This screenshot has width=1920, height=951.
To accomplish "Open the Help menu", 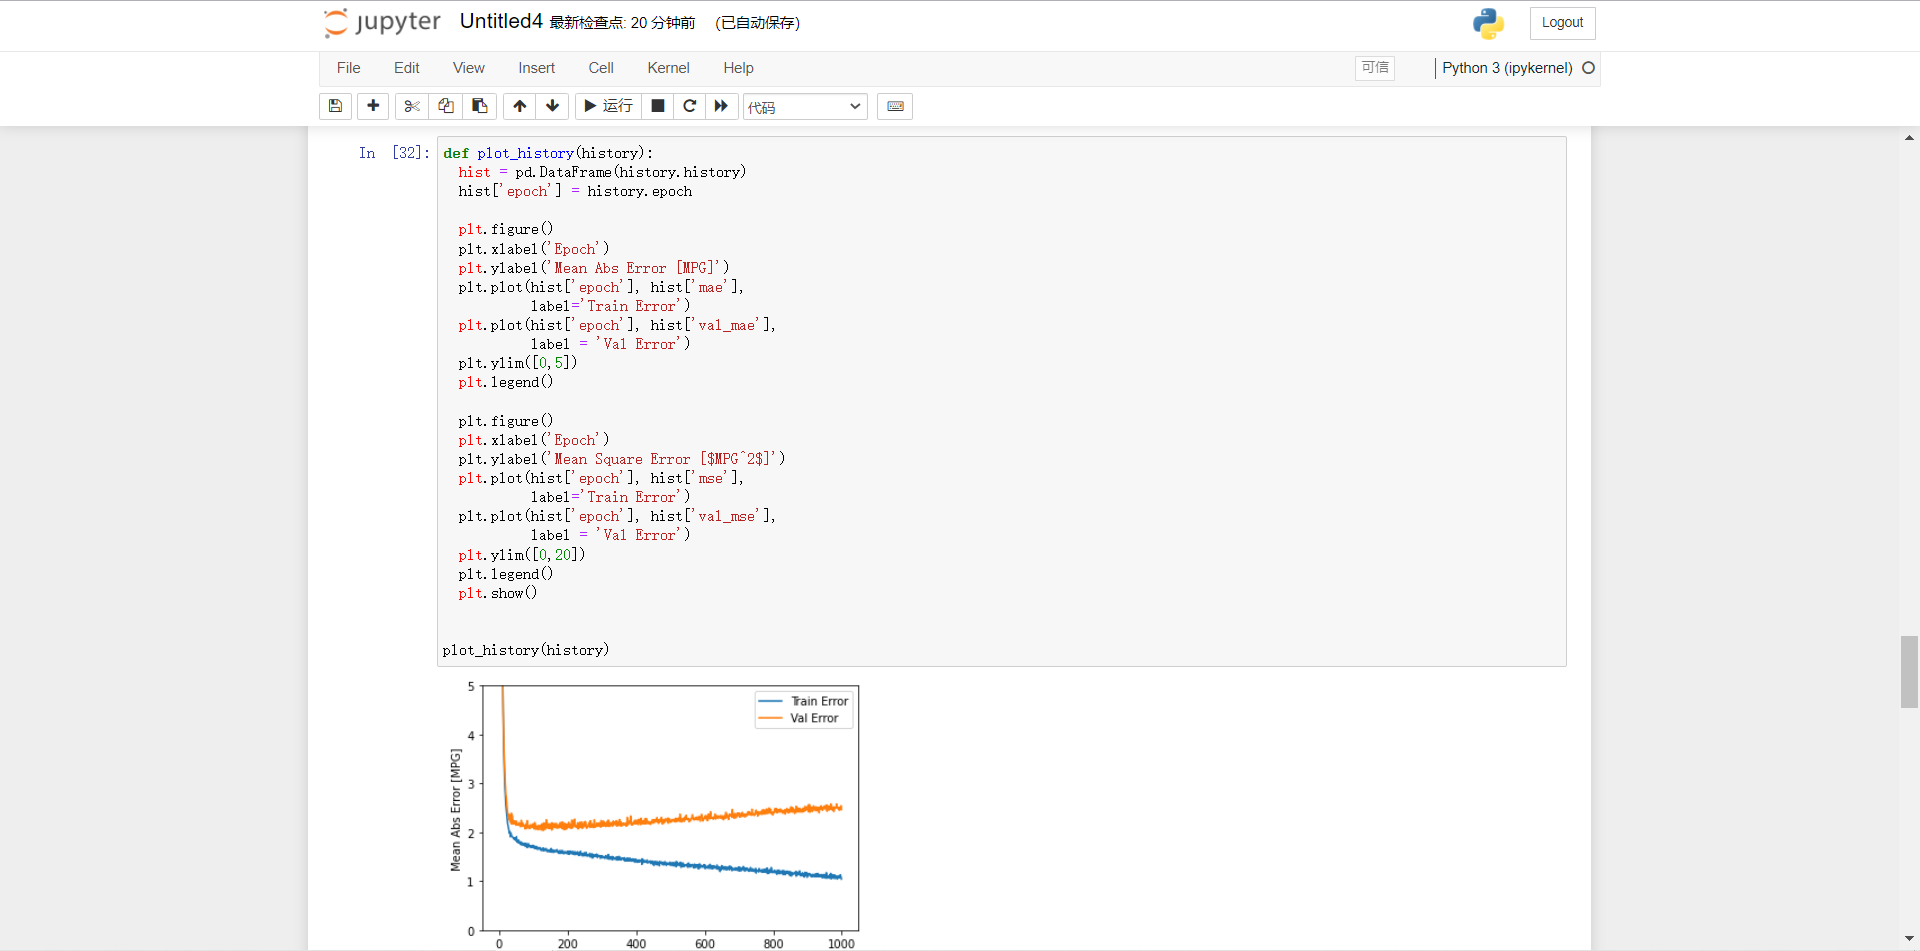I will [739, 68].
